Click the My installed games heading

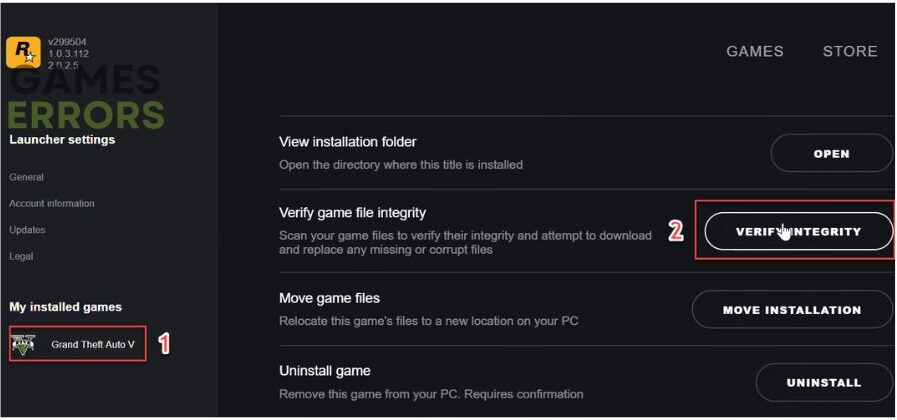65,307
